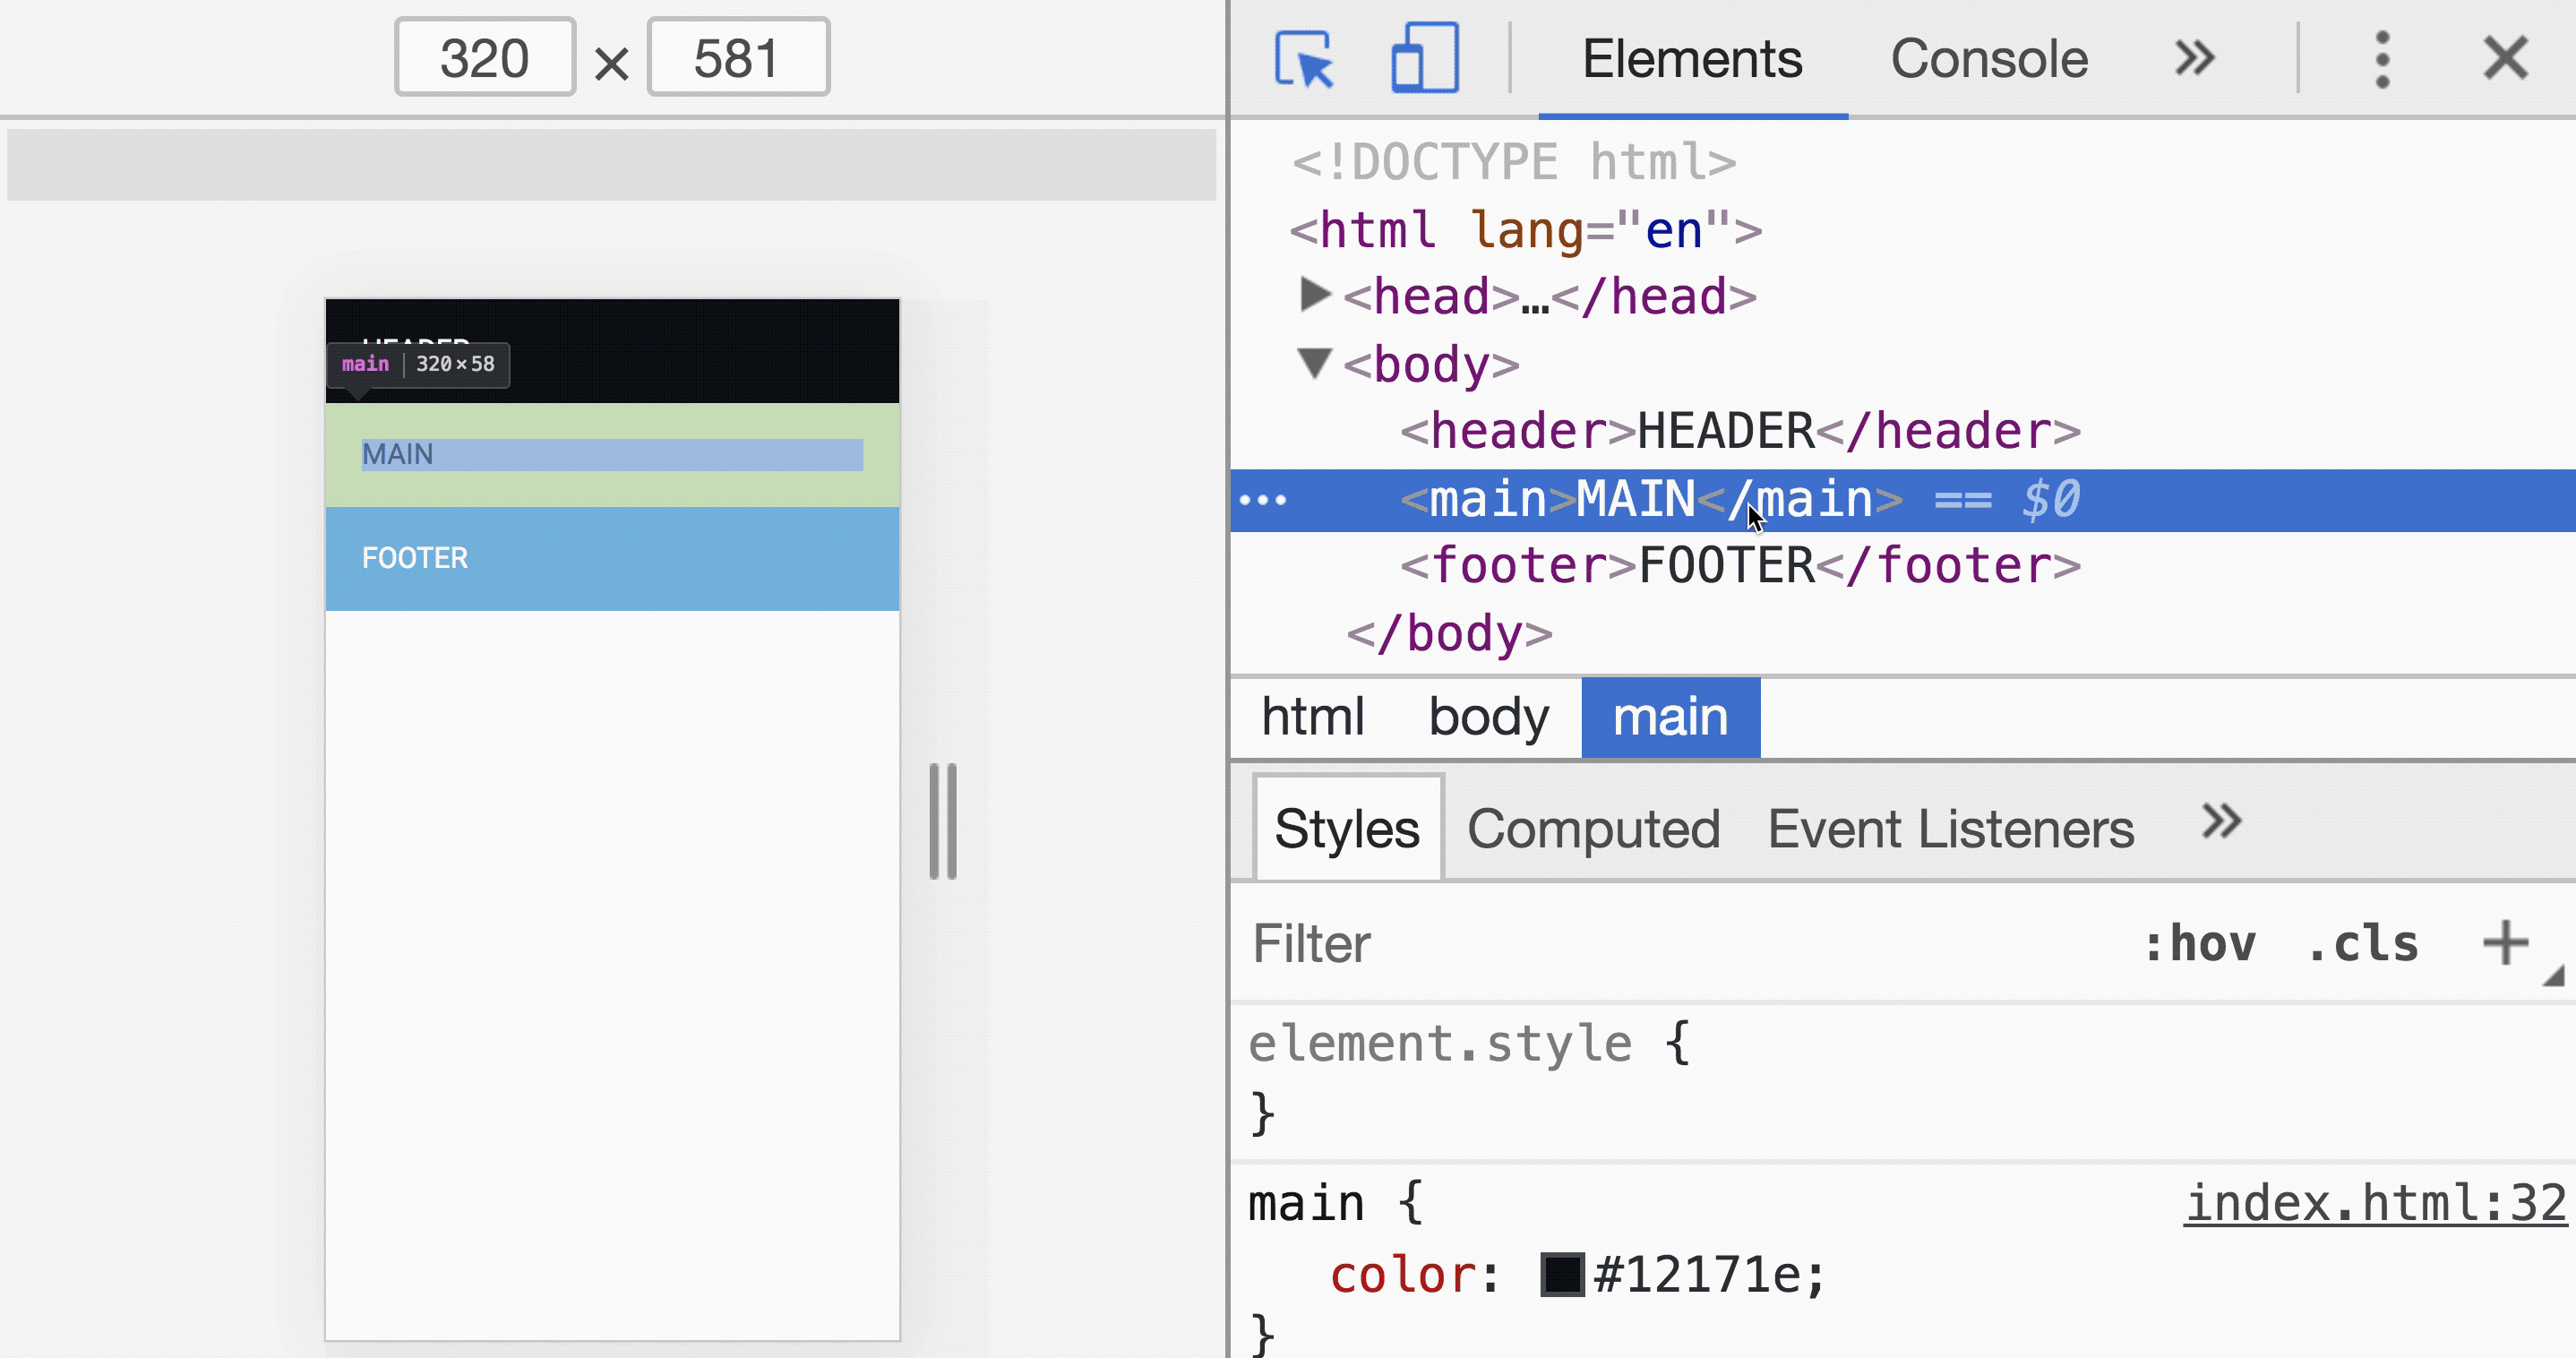Viewport: 2576px width, 1358px height.
Task: Open the DevTools three-dot customize menu
Action: (x=2382, y=60)
